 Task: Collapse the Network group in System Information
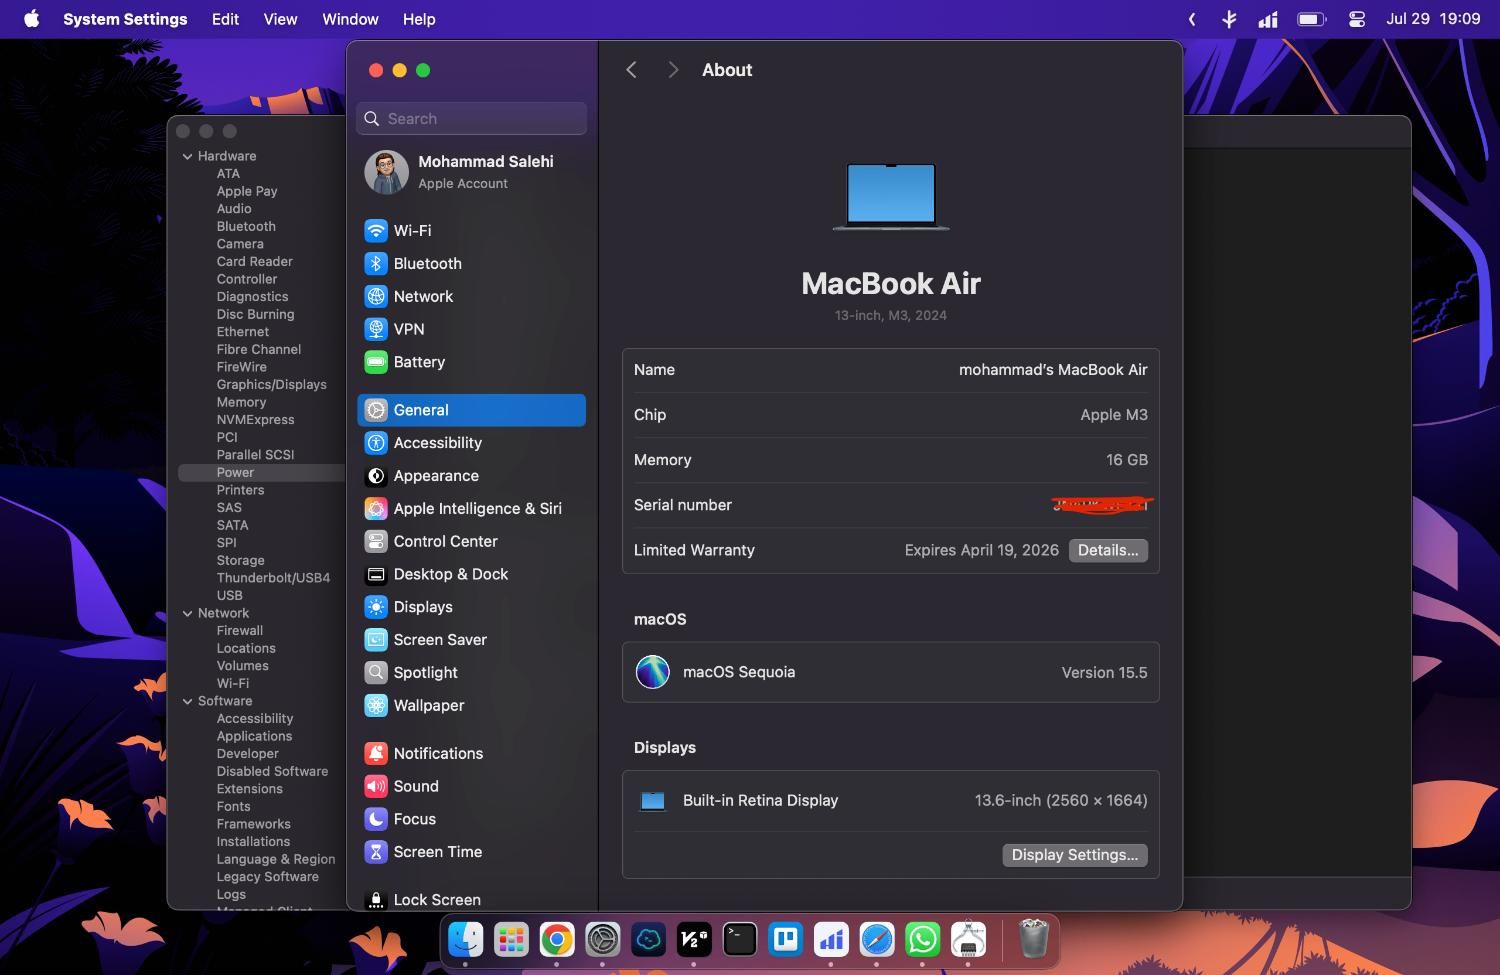click(x=187, y=613)
